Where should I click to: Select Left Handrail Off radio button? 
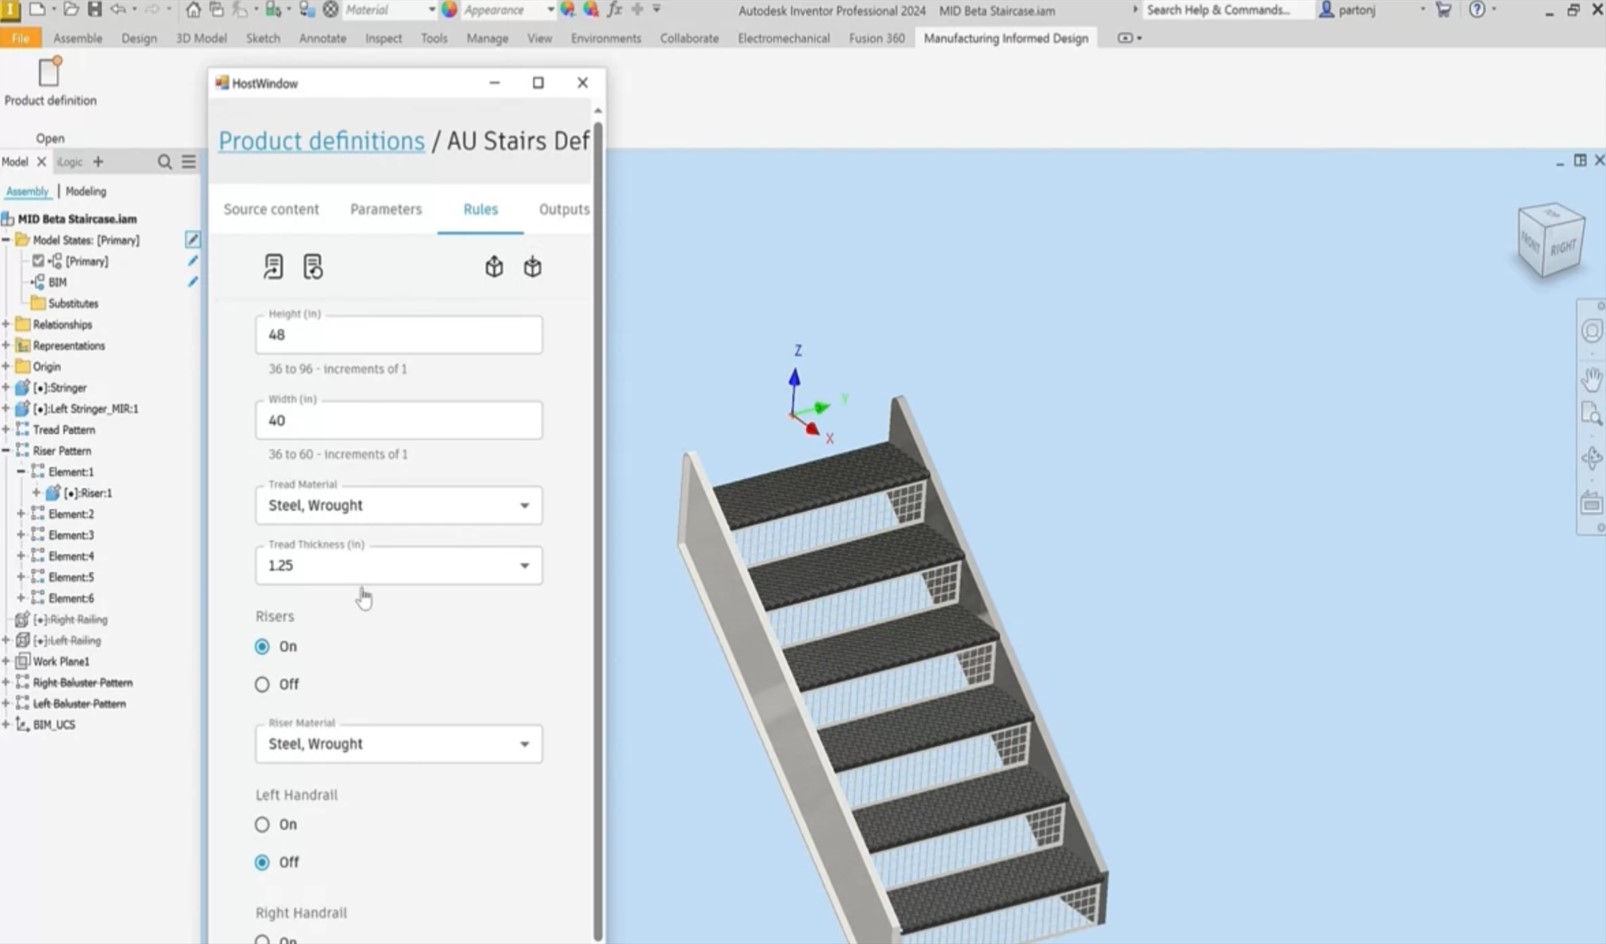click(262, 863)
